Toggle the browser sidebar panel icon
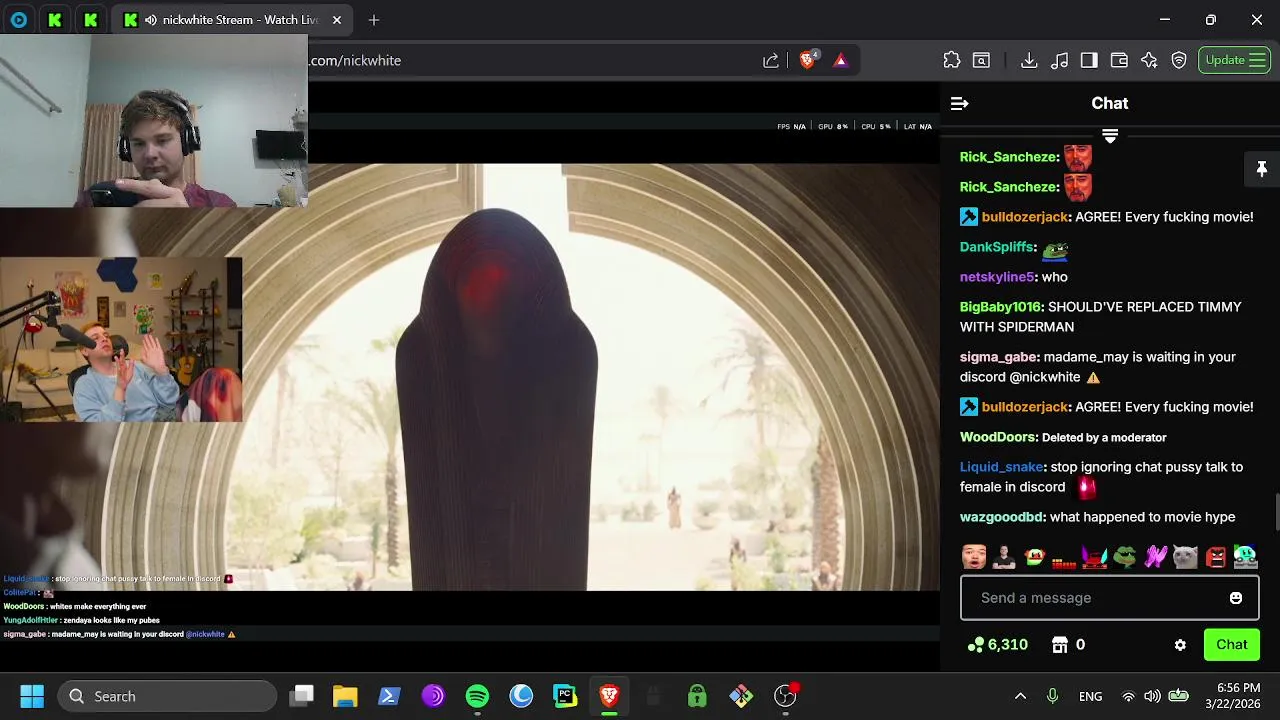This screenshot has width=1280, height=720. pos(1089,60)
